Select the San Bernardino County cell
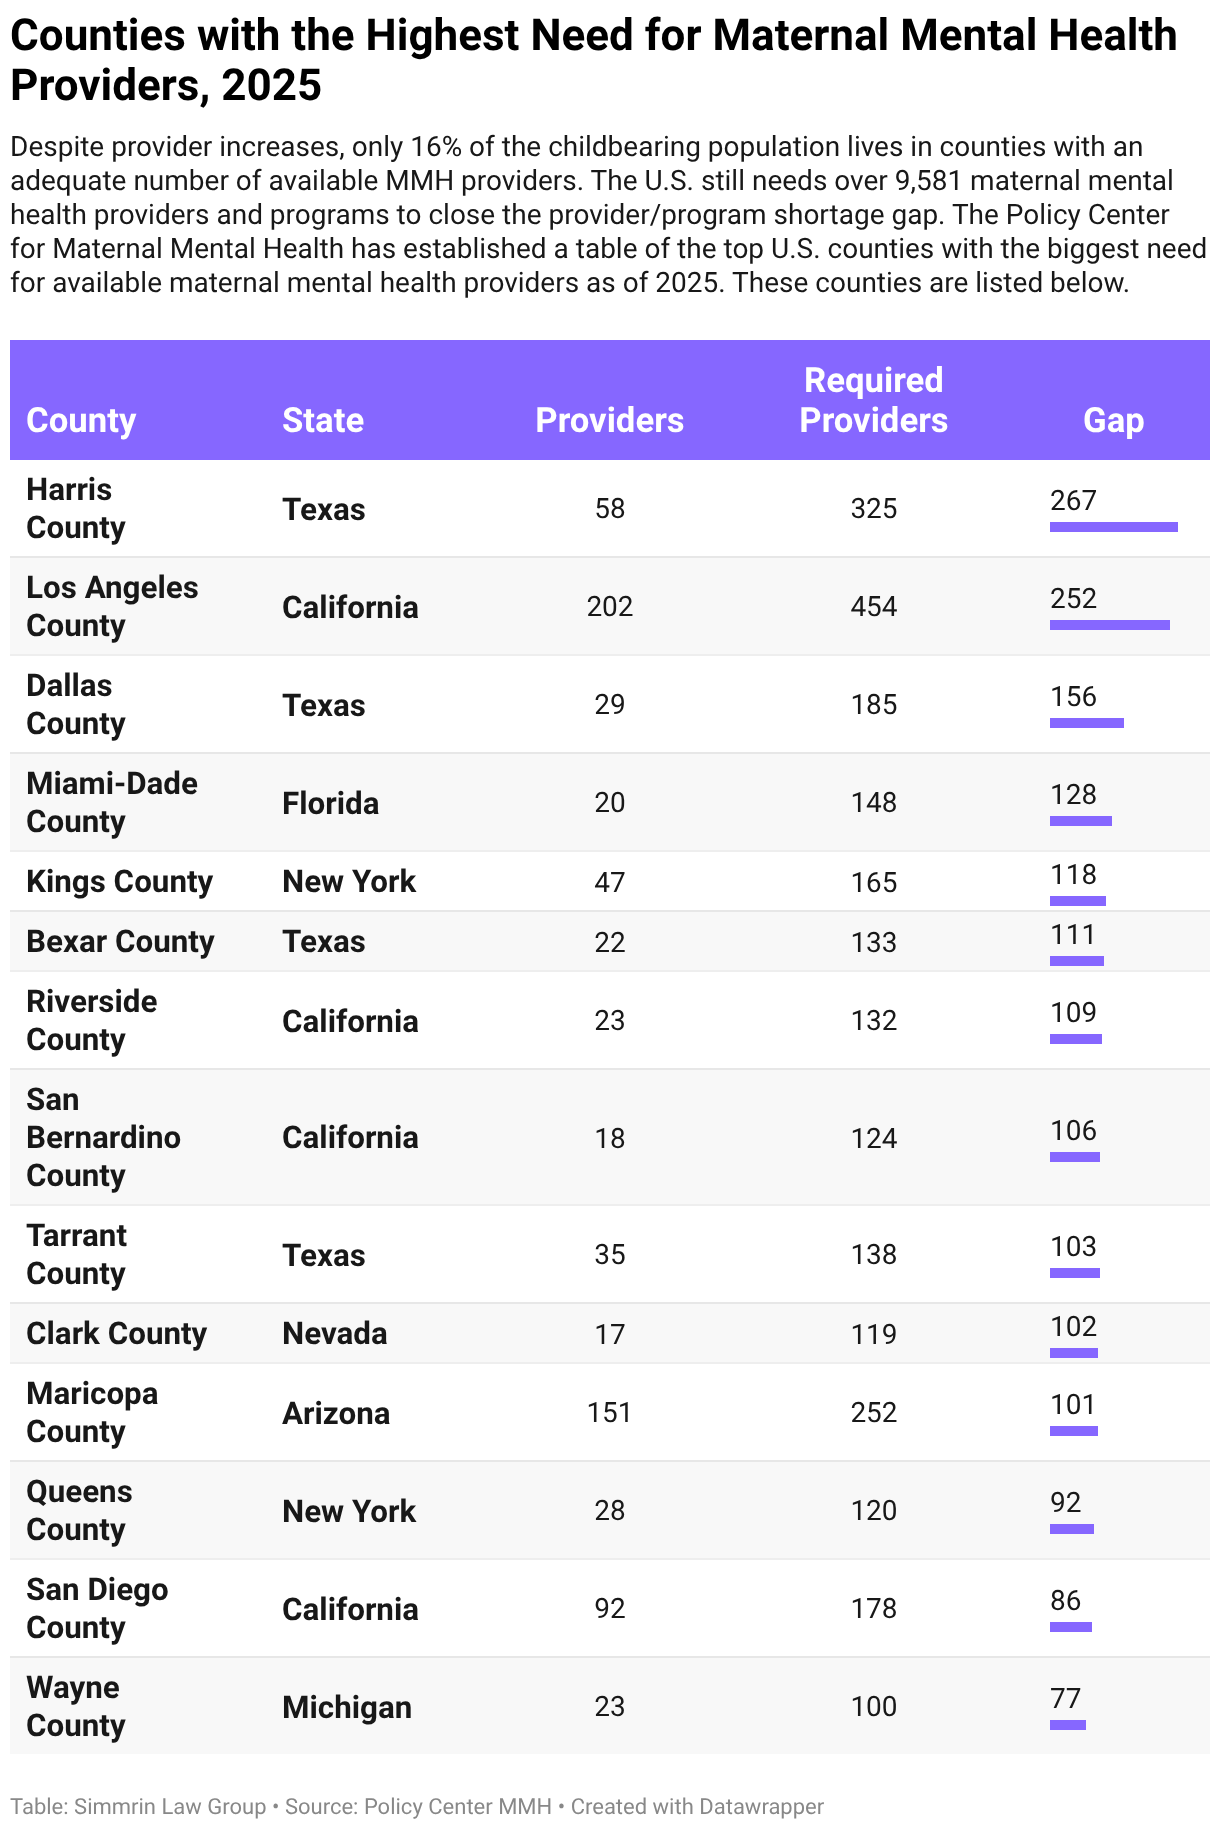Screen dimensions: 1220x1830 [104, 1137]
